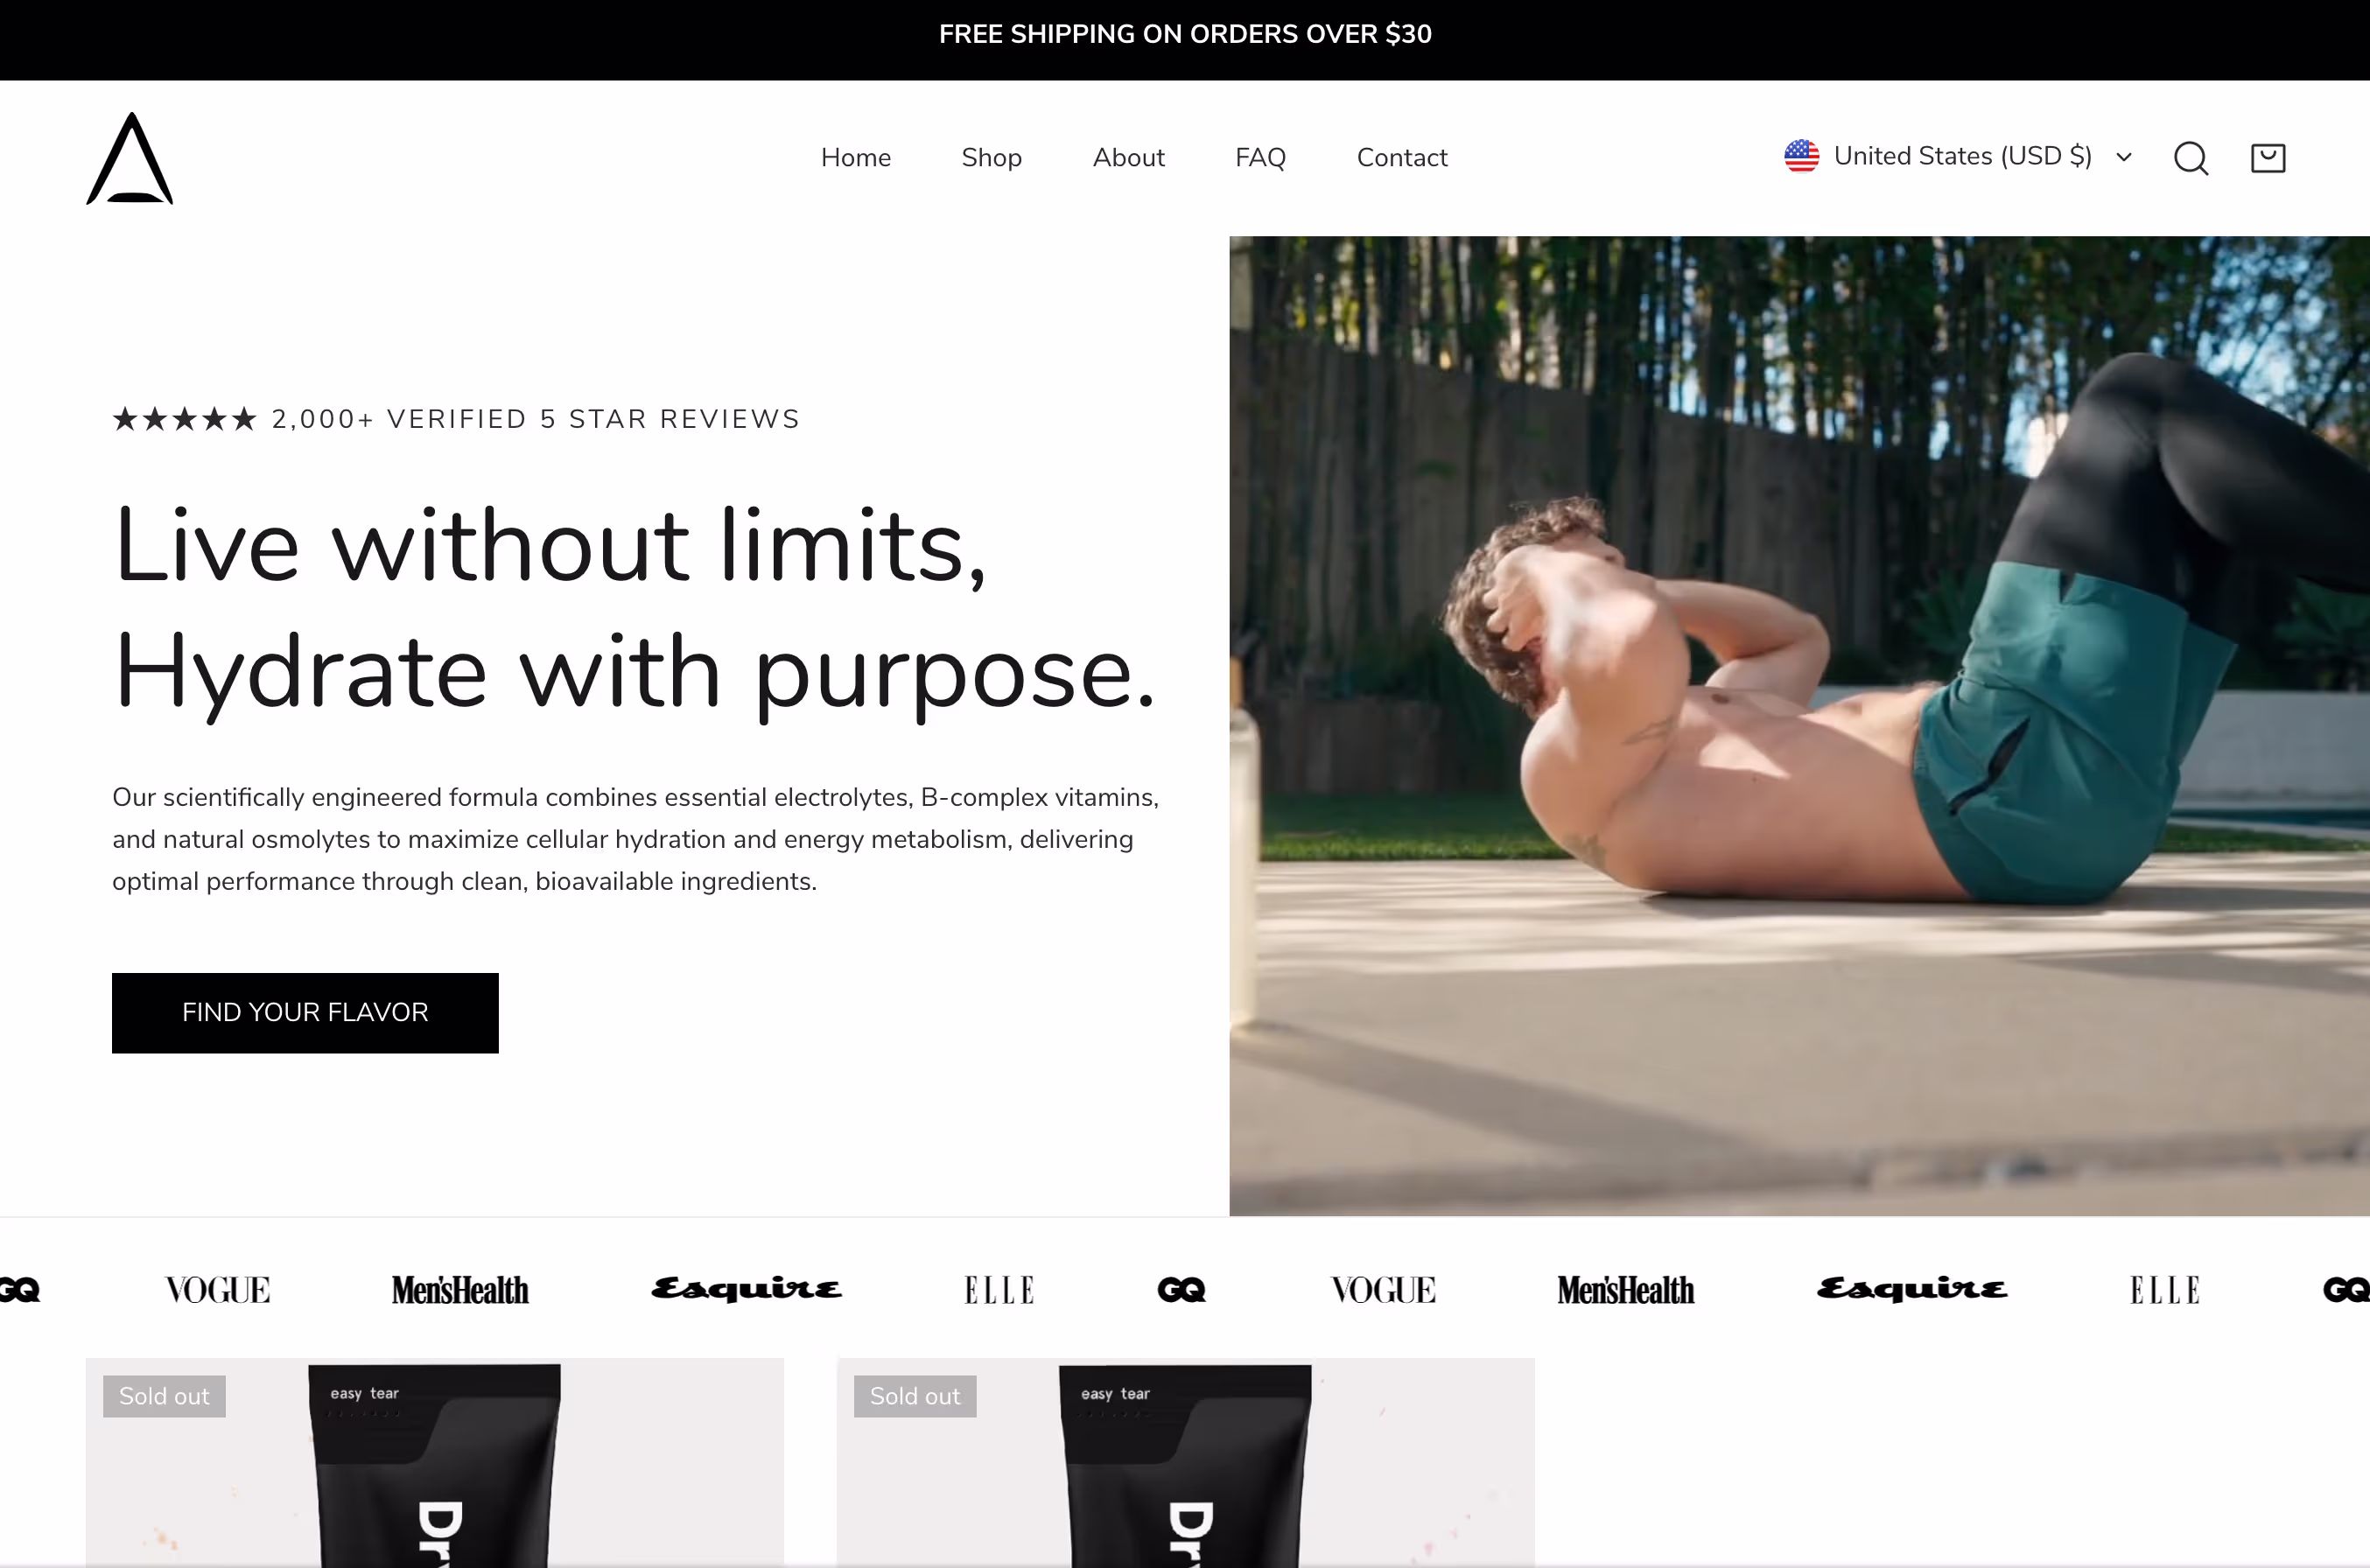Click the currency dropdown chevron arrow
This screenshot has width=2370, height=1568.
point(2124,157)
